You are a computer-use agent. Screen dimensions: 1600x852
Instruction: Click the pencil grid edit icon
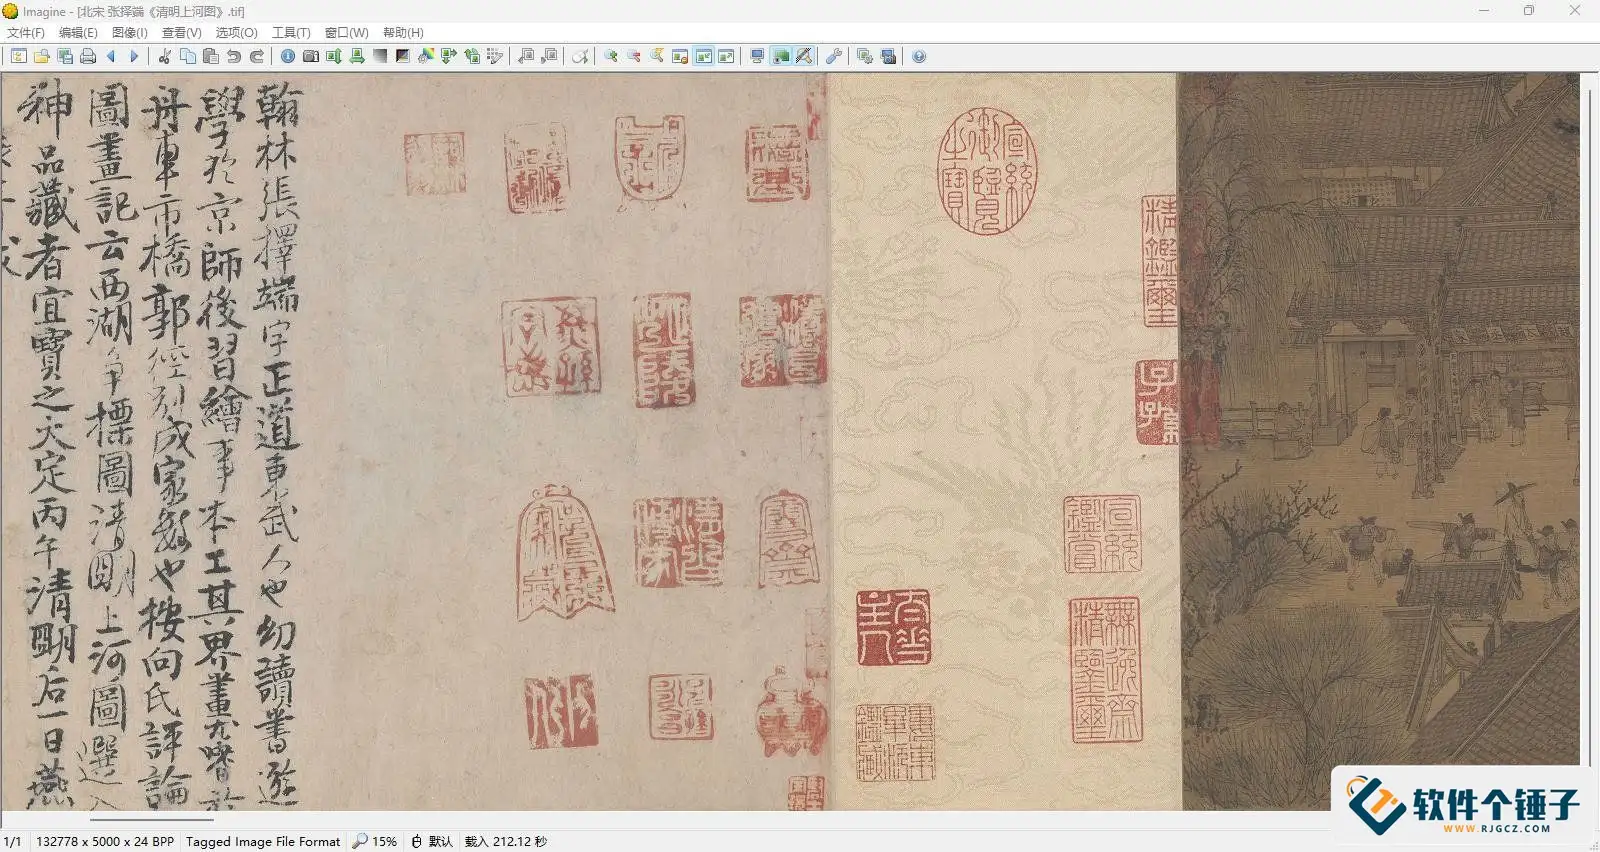(494, 56)
